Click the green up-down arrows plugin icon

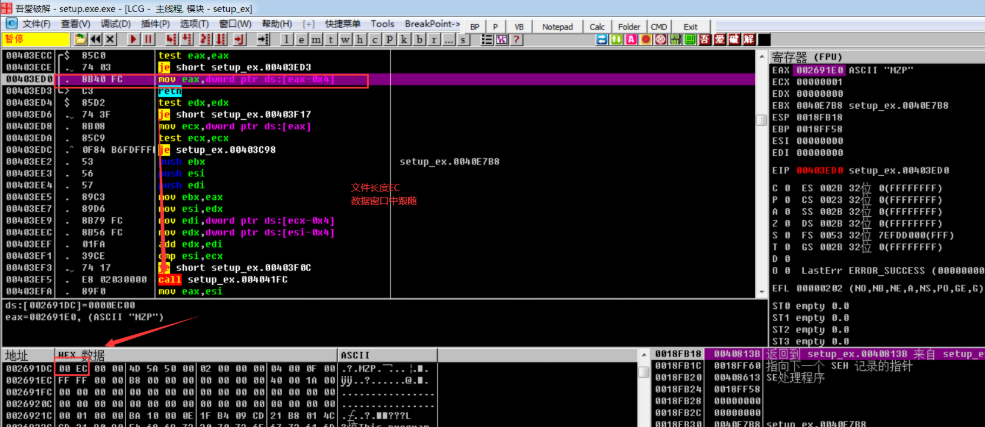[616, 39]
